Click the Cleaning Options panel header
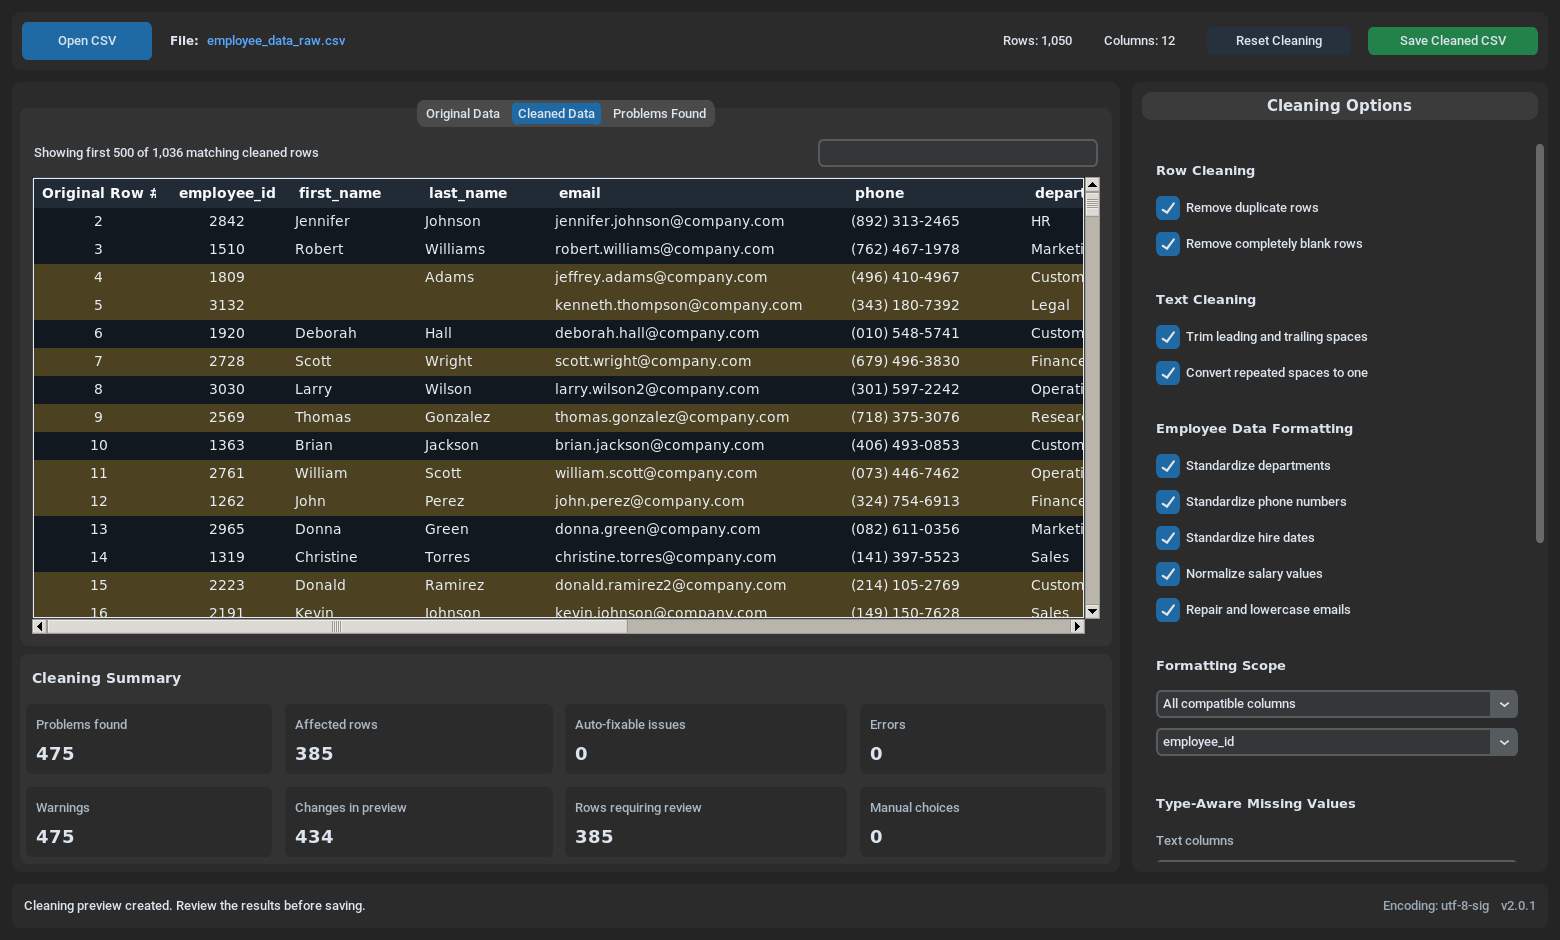 point(1339,106)
